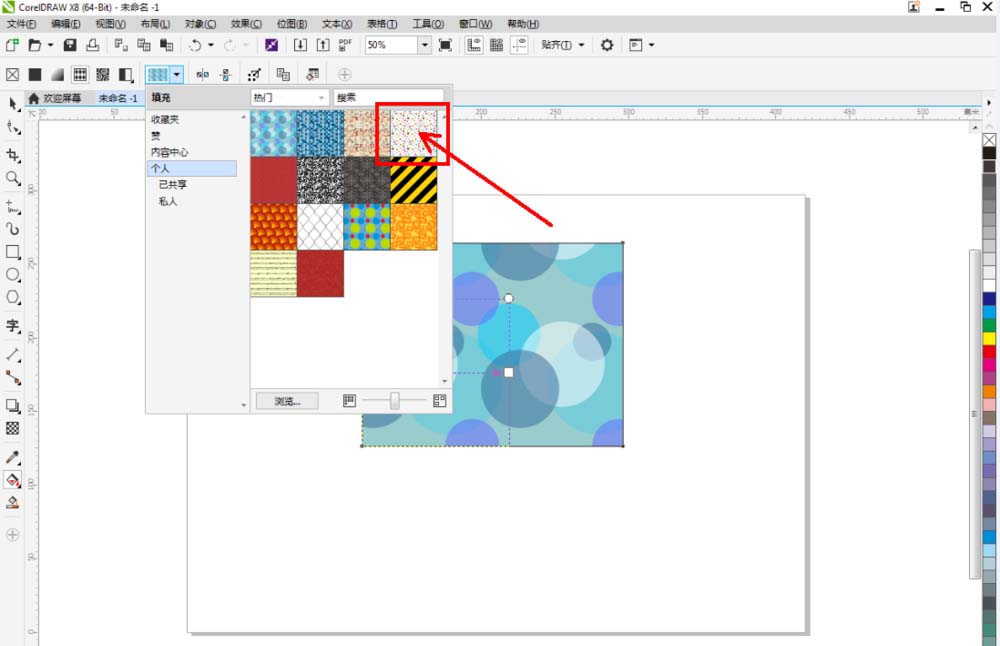Select the Crop tool in toolbox
The image size is (1000, 646).
[x=13, y=155]
